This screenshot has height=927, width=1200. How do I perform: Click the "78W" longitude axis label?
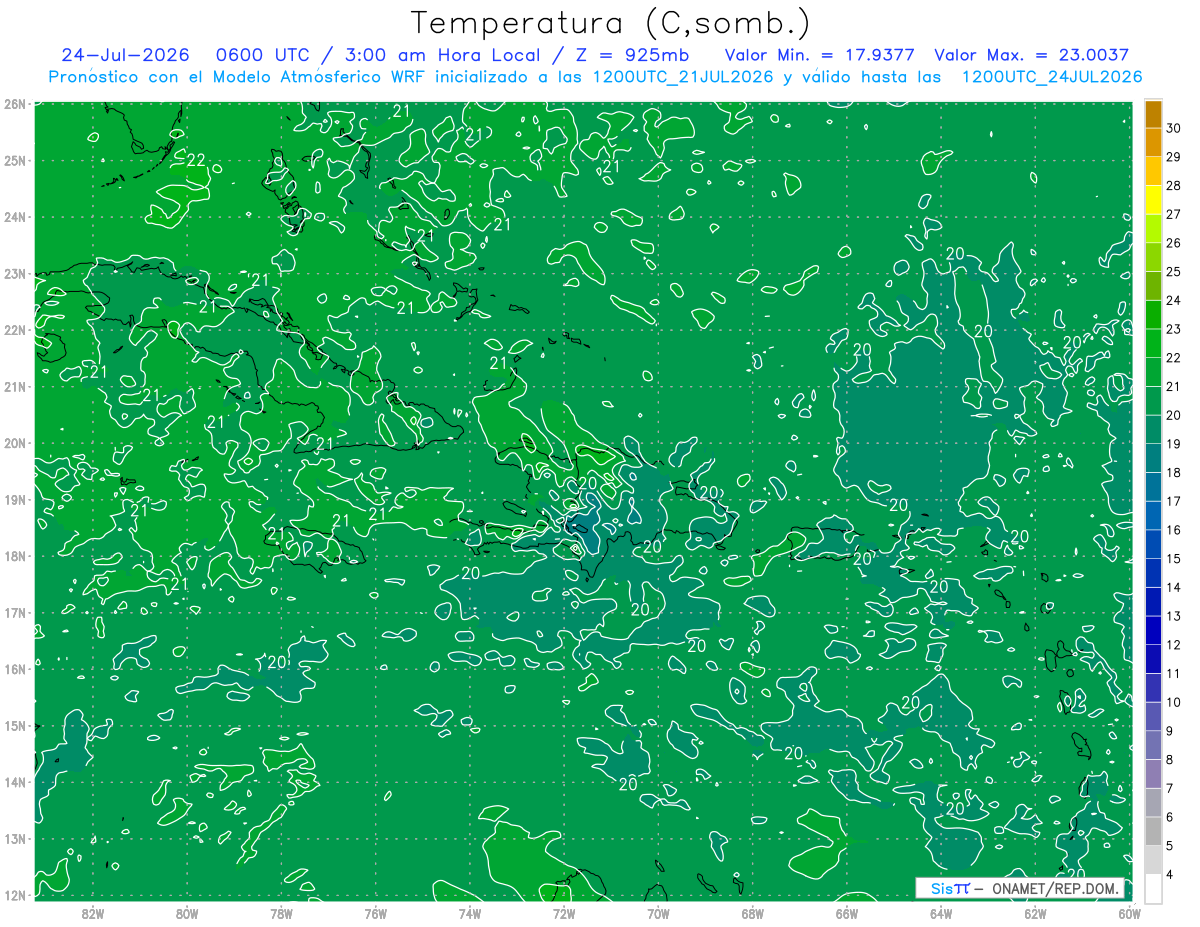[x=281, y=913]
